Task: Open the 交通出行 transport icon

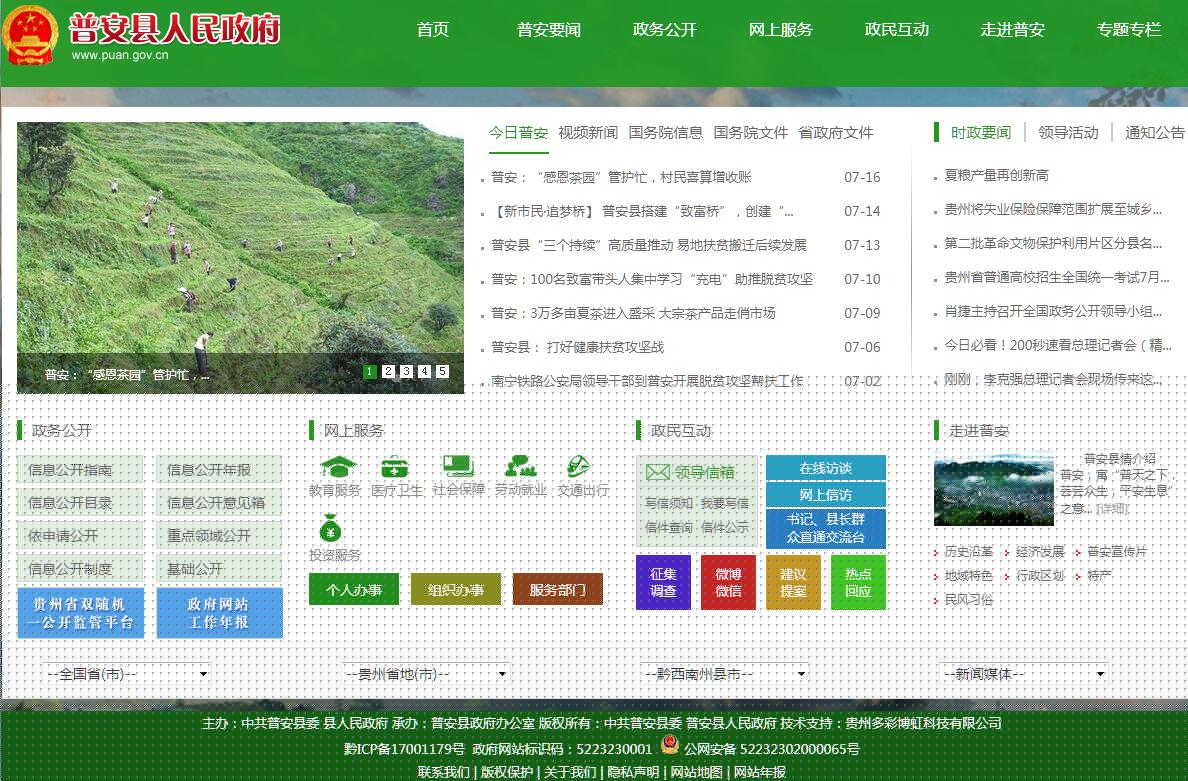Action: (x=578, y=466)
